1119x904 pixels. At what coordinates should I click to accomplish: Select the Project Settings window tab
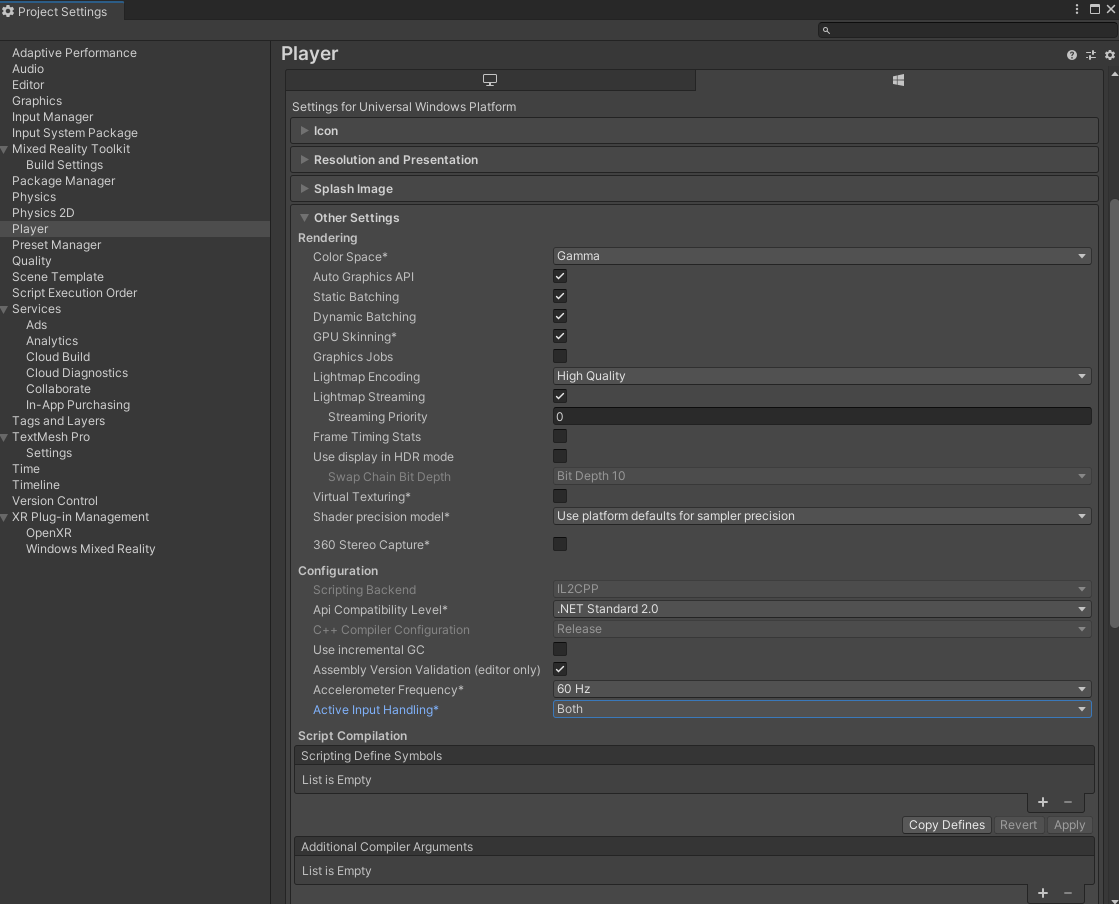[62, 11]
